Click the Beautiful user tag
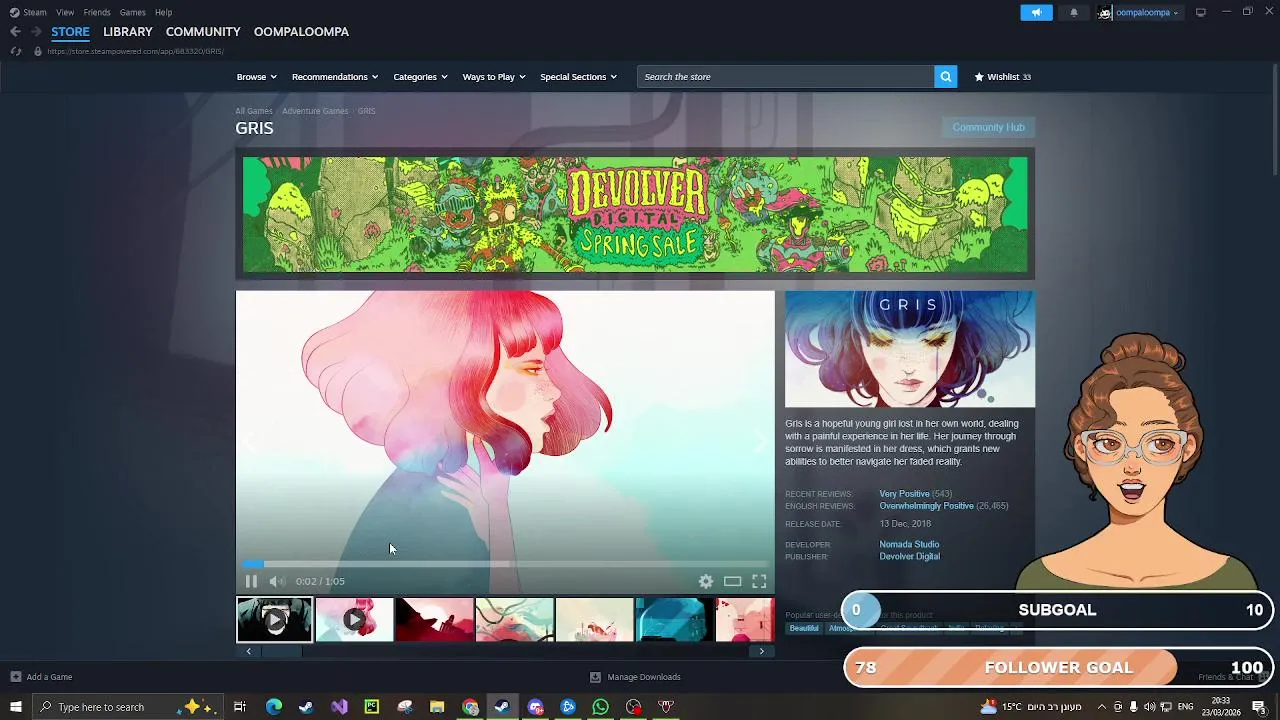This screenshot has height=720, width=1280. point(804,628)
